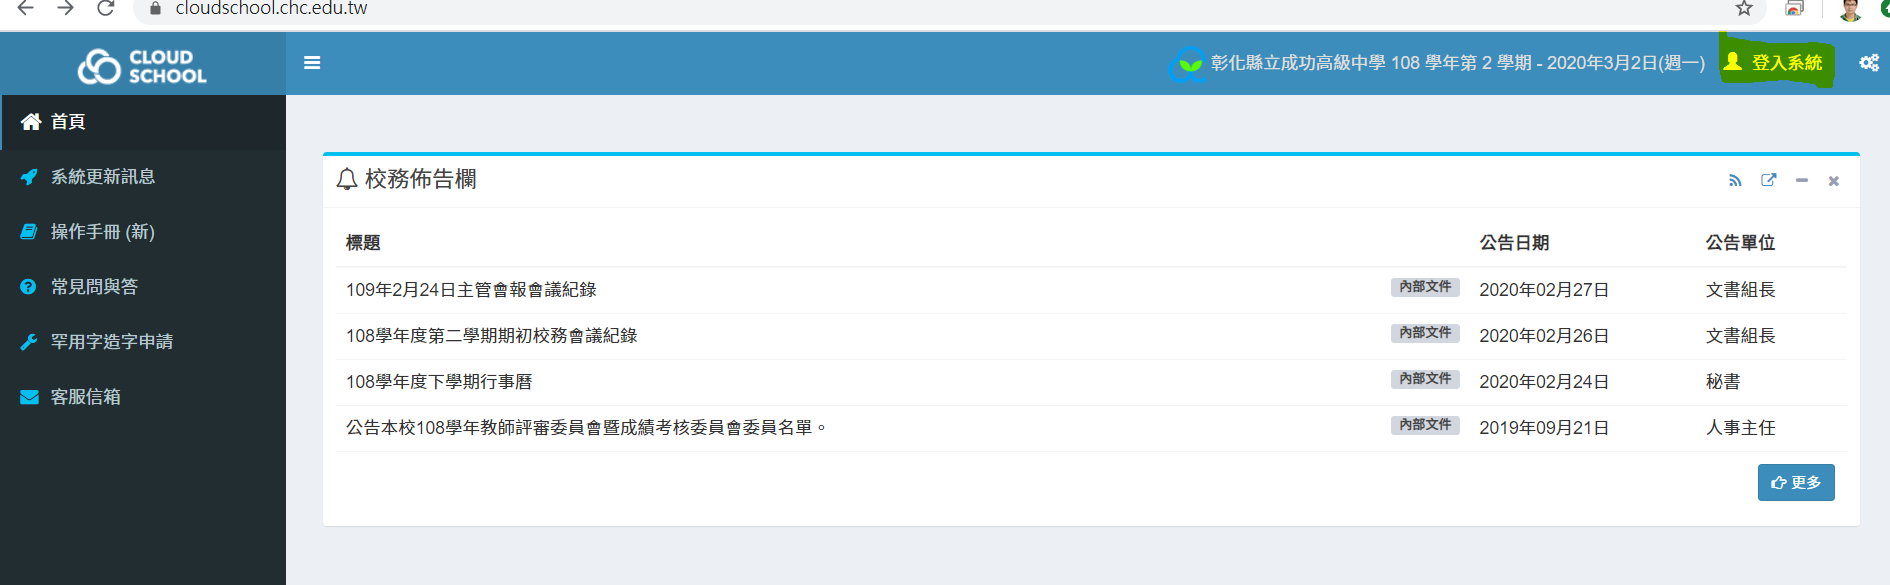Click the 公告單位 column header
This screenshot has height=585, width=1890.
tap(1740, 243)
